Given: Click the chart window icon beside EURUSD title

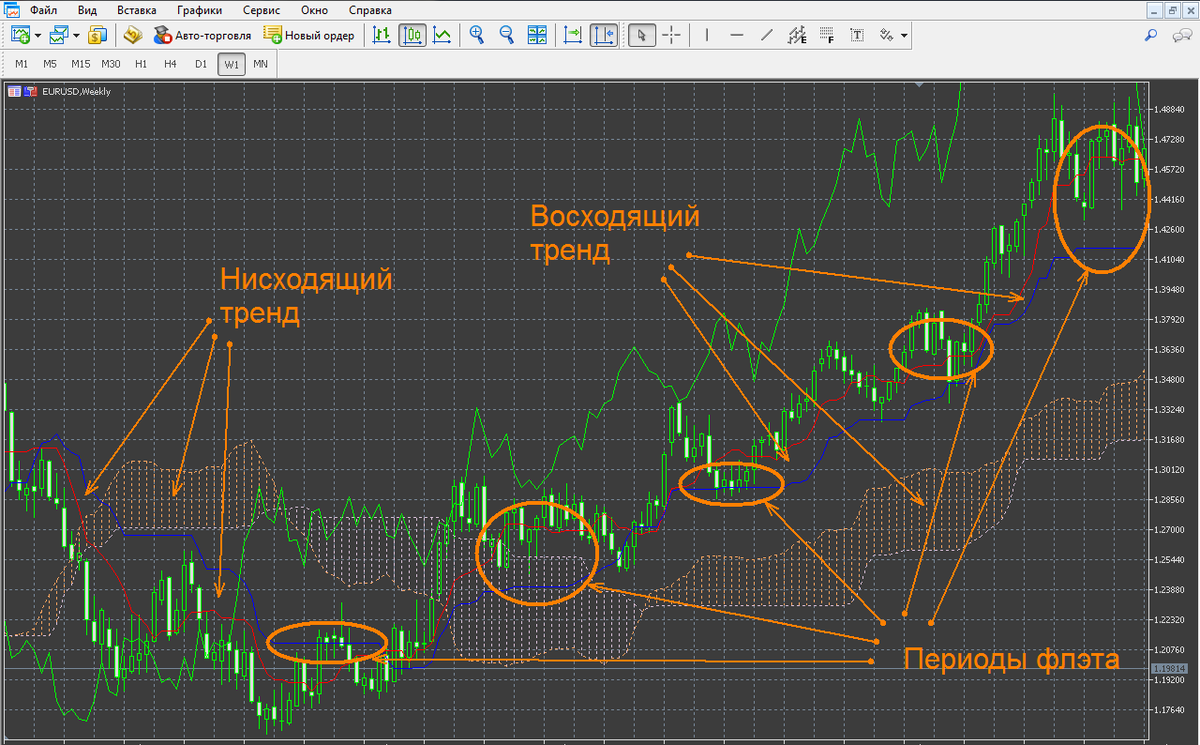Looking at the screenshot, I should 14,91.
